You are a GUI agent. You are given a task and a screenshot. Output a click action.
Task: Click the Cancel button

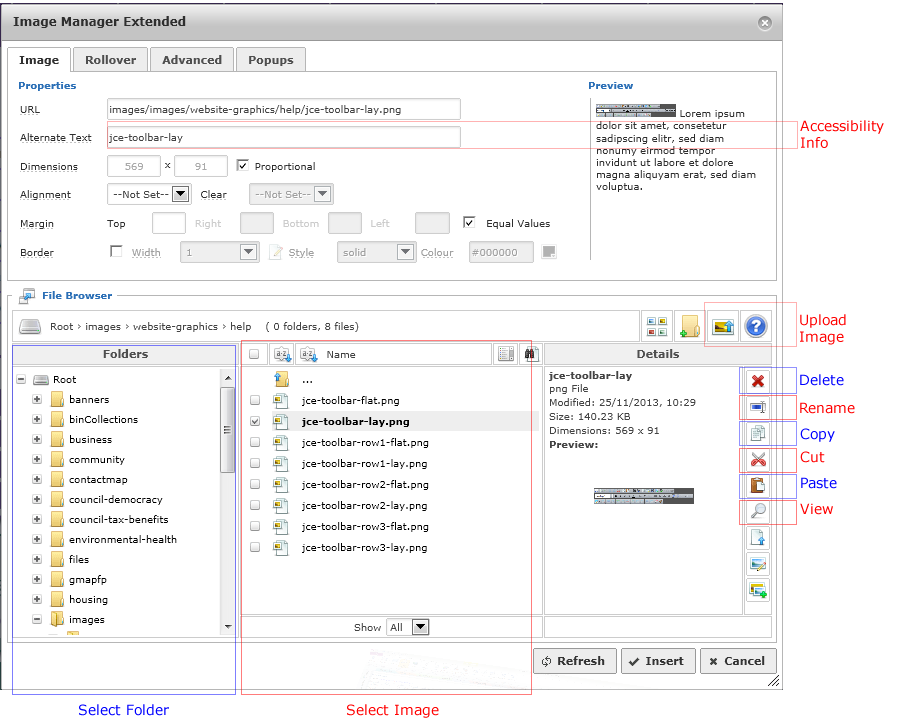[x=738, y=661]
